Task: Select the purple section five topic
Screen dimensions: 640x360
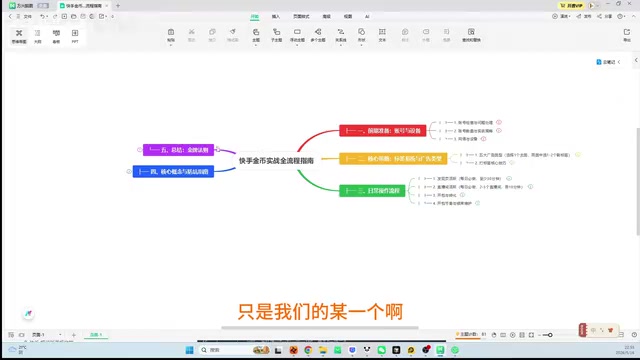Action: coord(178,150)
